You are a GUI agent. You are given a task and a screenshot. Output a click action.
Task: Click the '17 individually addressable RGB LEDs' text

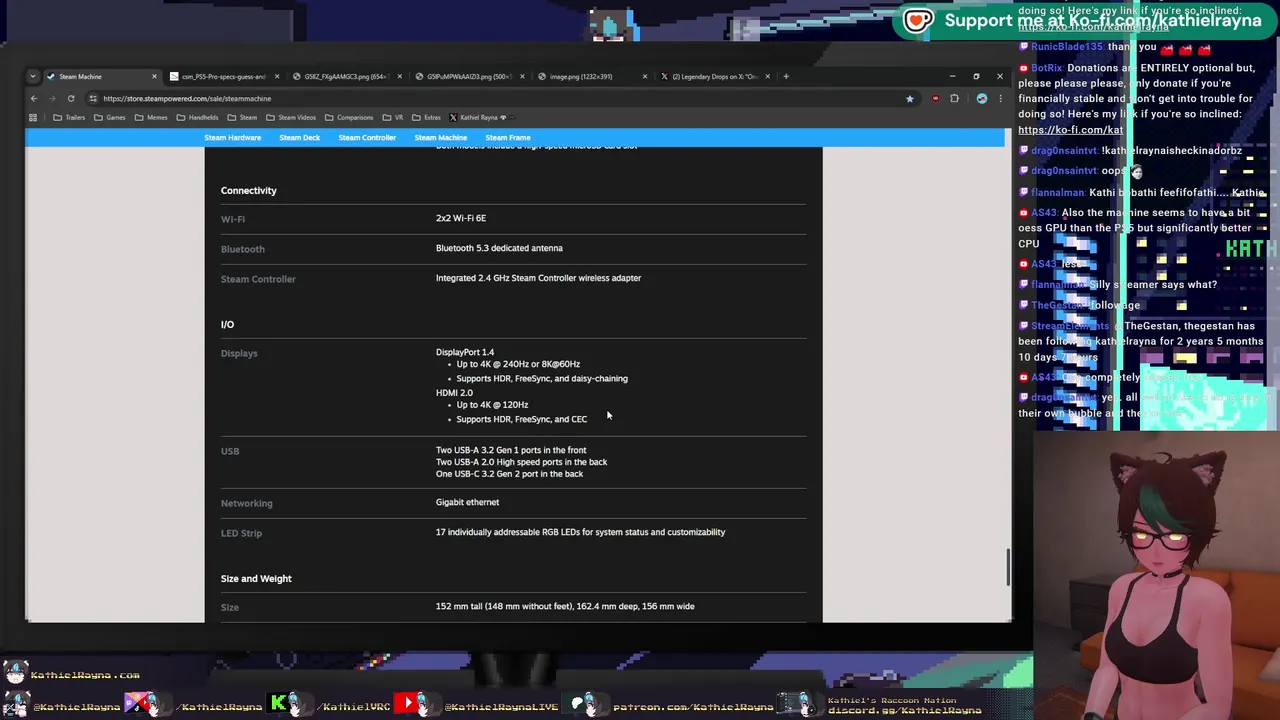coord(580,532)
